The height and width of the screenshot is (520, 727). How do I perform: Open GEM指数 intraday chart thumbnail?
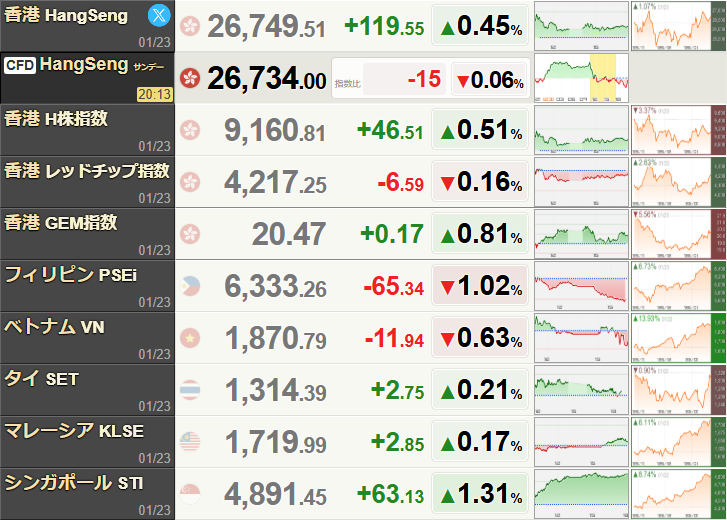click(581, 234)
